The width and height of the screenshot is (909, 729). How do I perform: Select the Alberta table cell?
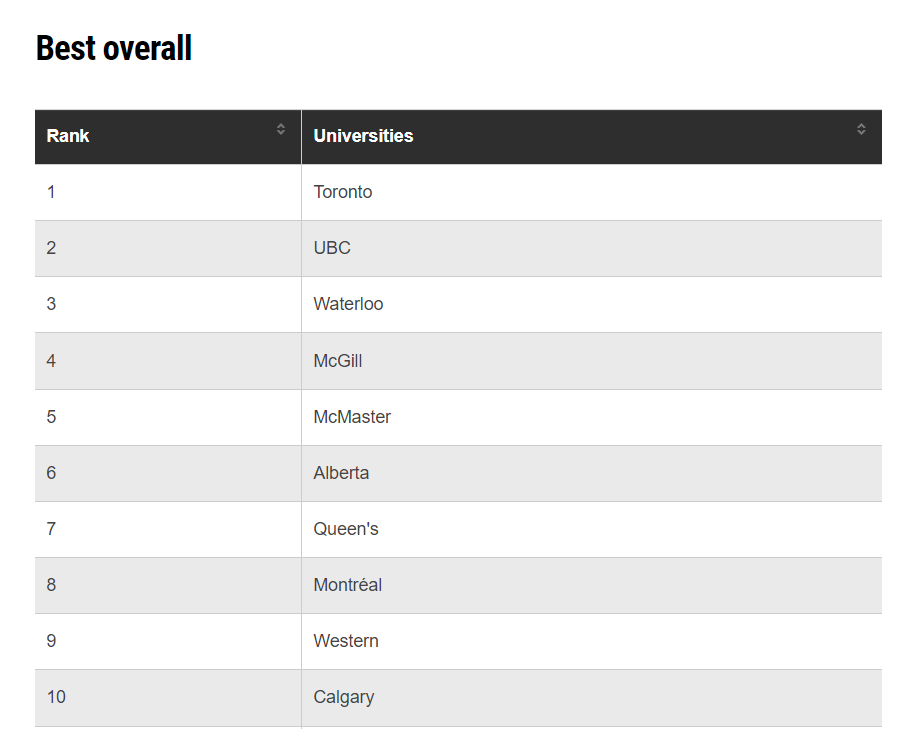click(x=592, y=473)
